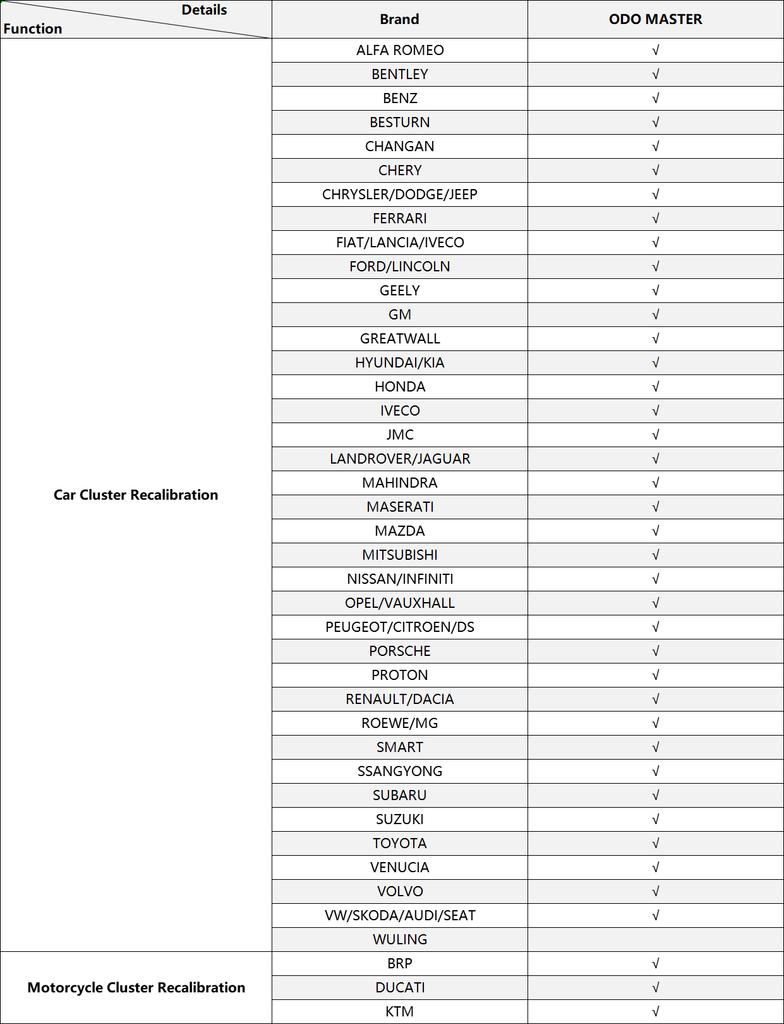
Task: Select the Brand column header
Action: (x=400, y=19)
